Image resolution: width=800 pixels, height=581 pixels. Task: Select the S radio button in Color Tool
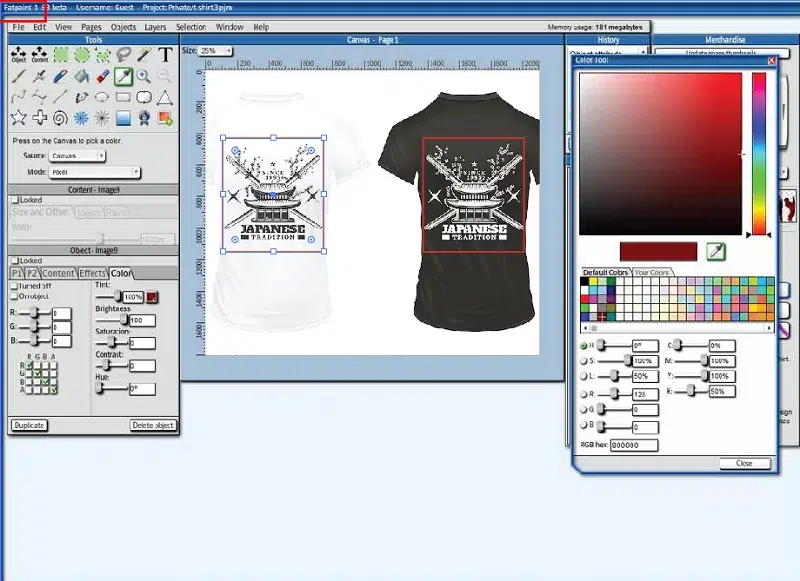pyautogui.click(x=584, y=361)
